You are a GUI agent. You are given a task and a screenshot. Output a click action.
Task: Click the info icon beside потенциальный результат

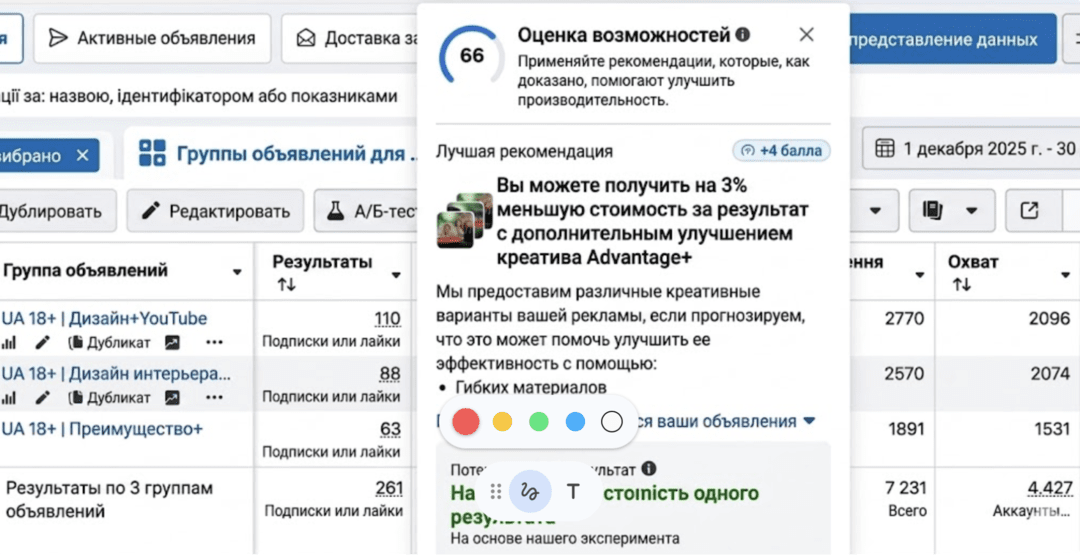pos(648,469)
